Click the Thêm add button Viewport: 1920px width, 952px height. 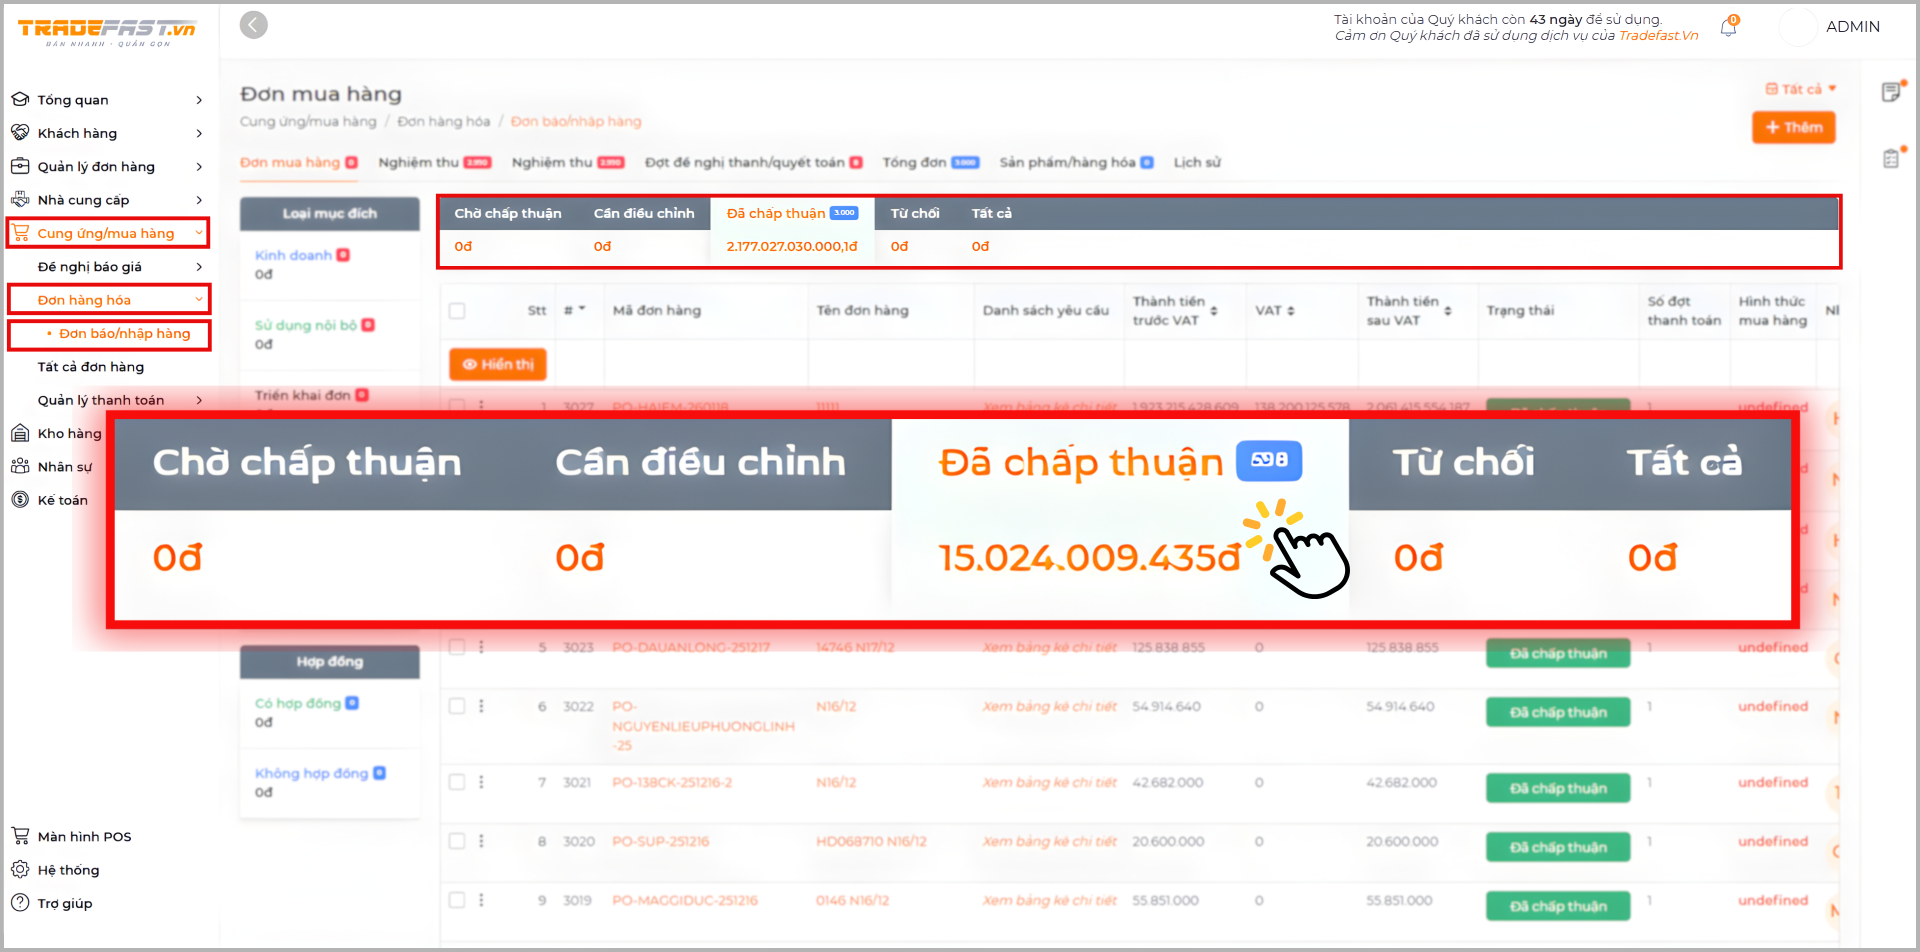[x=1793, y=127]
